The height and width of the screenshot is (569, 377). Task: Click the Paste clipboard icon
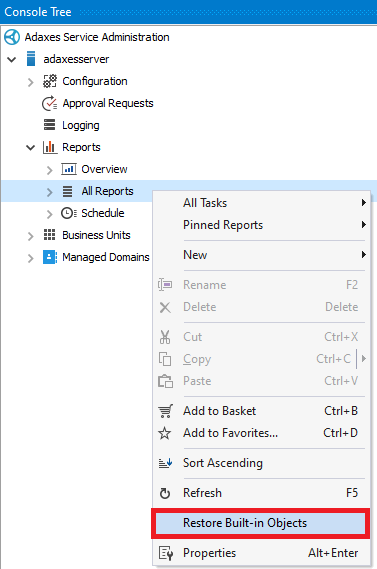(x=165, y=381)
